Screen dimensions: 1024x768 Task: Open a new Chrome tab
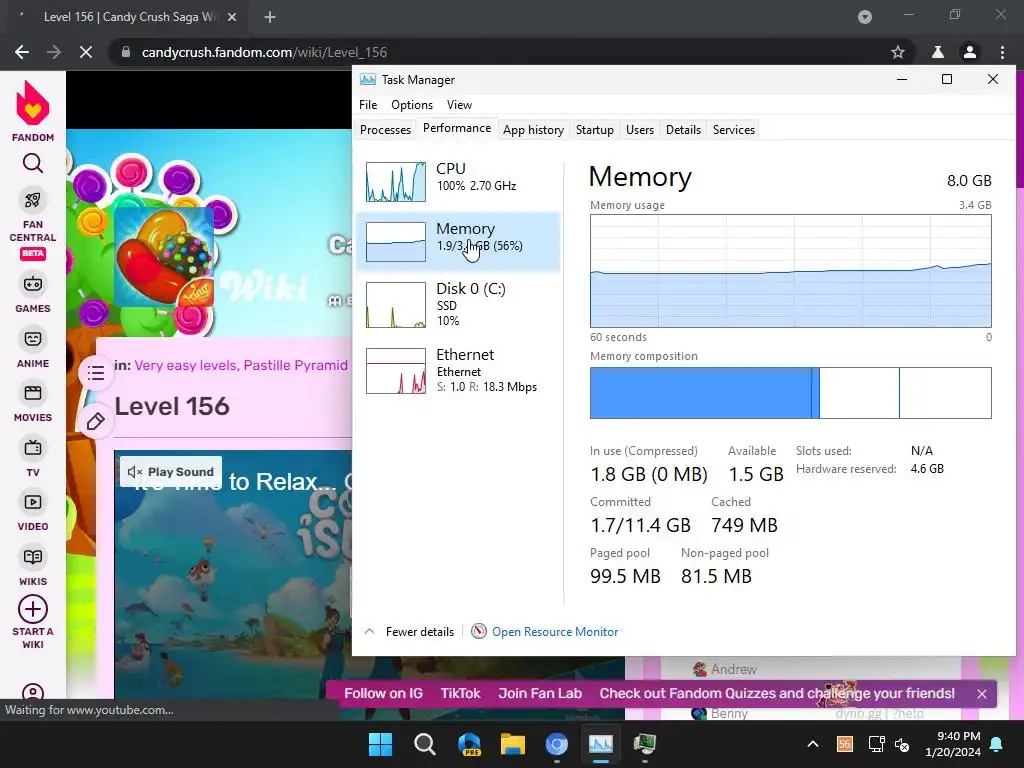click(270, 17)
